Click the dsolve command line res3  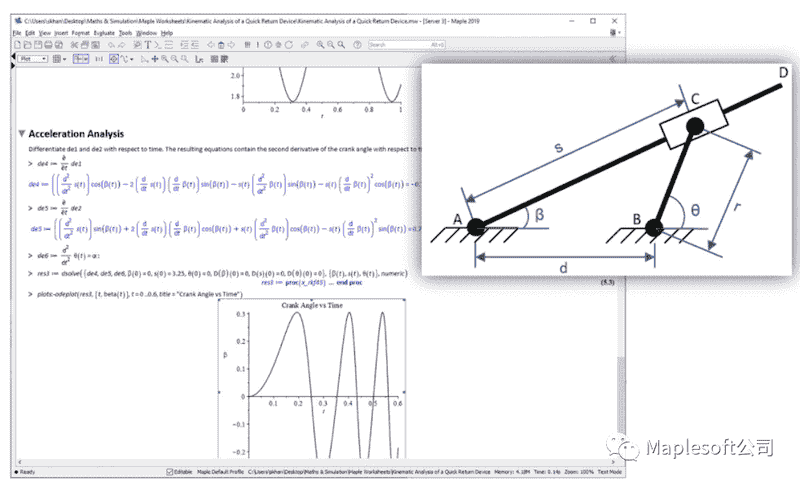coord(222,274)
